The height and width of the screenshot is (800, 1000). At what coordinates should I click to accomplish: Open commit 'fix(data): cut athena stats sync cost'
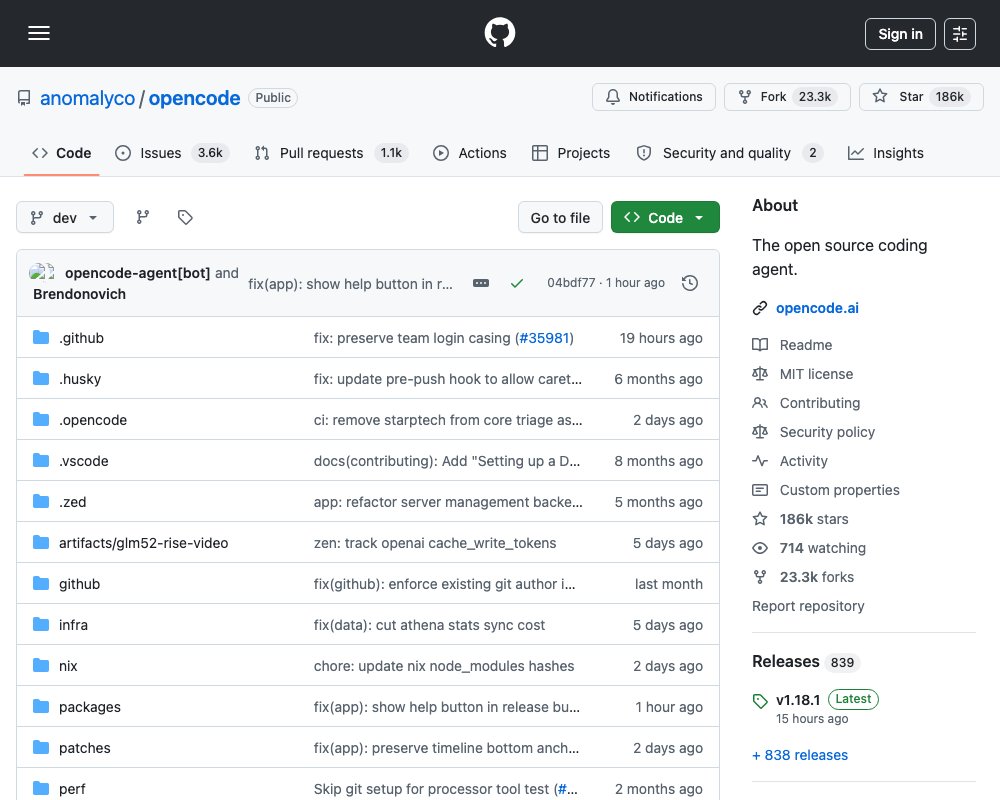tap(429, 625)
